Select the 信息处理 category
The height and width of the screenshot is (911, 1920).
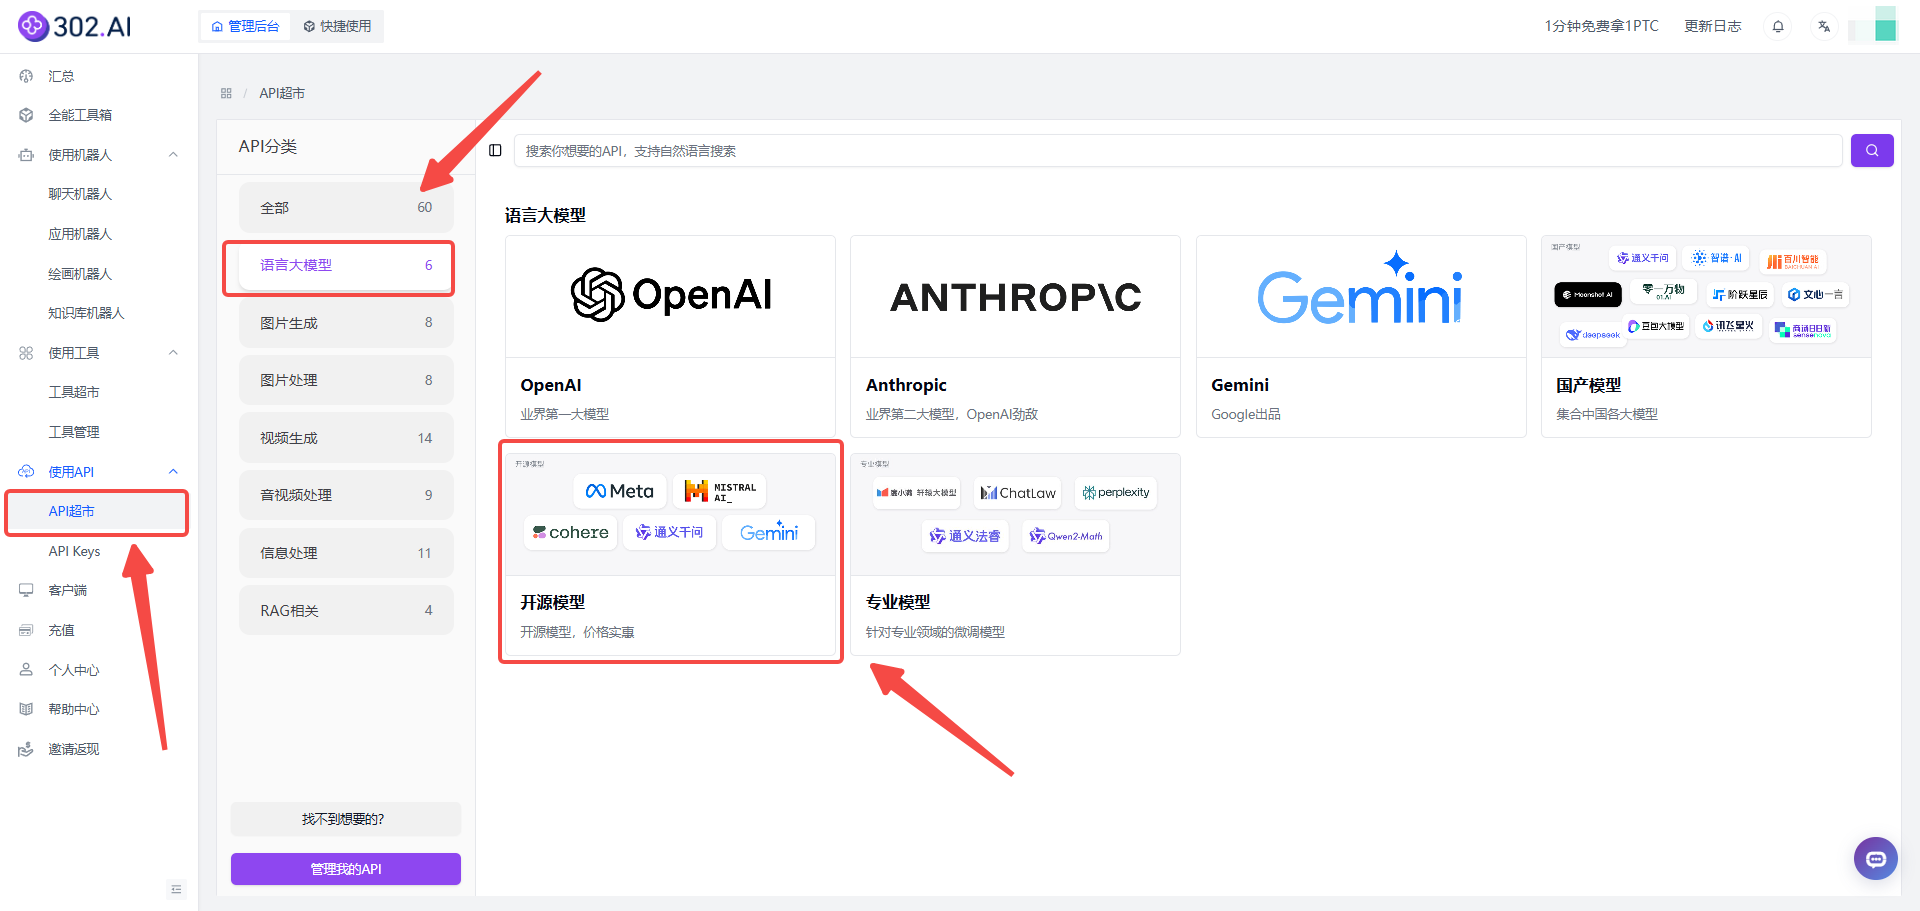tap(346, 553)
